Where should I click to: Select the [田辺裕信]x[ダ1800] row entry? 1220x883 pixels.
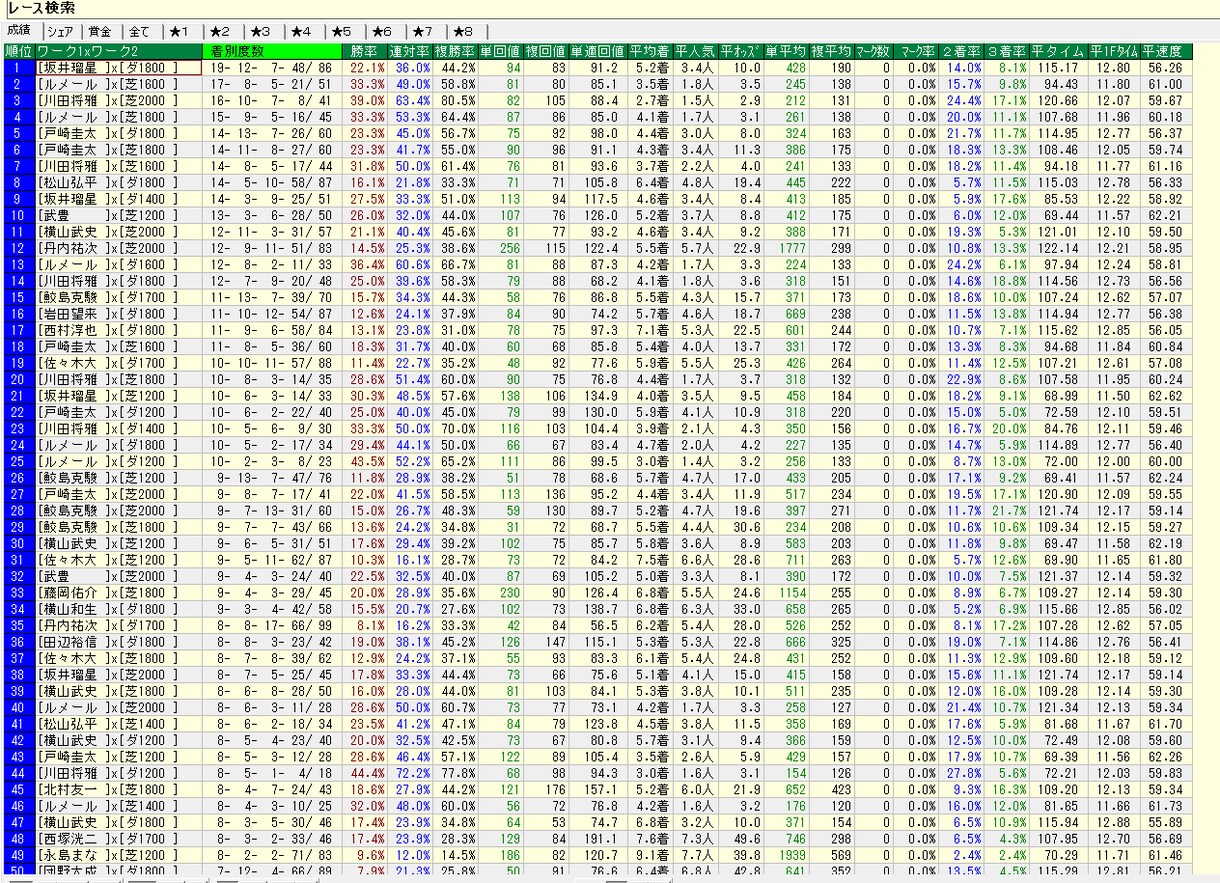119,642
